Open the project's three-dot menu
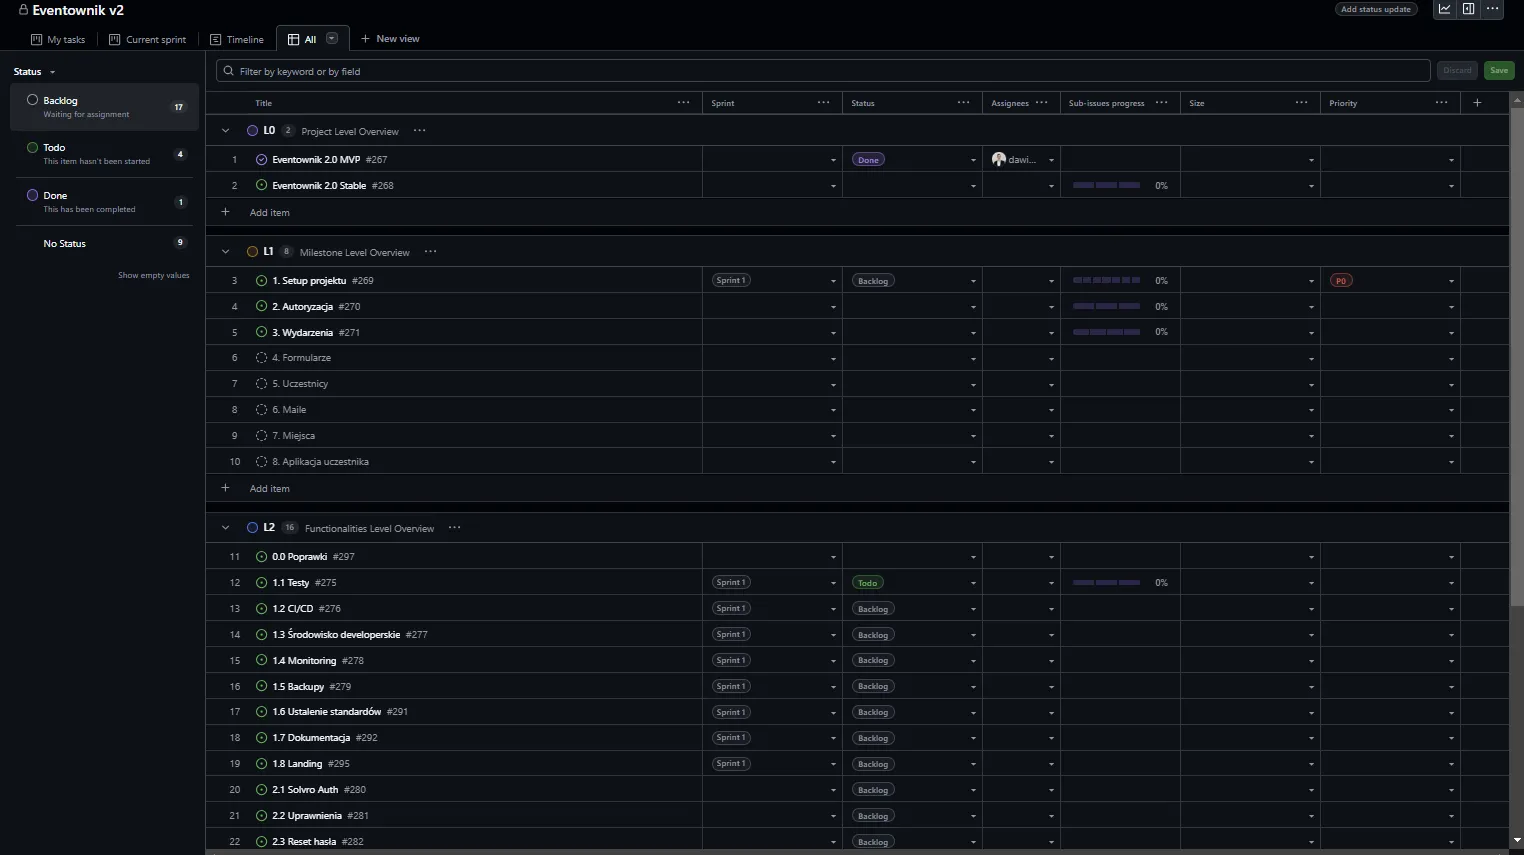Screen dimensions: 1524x855 1492,9
